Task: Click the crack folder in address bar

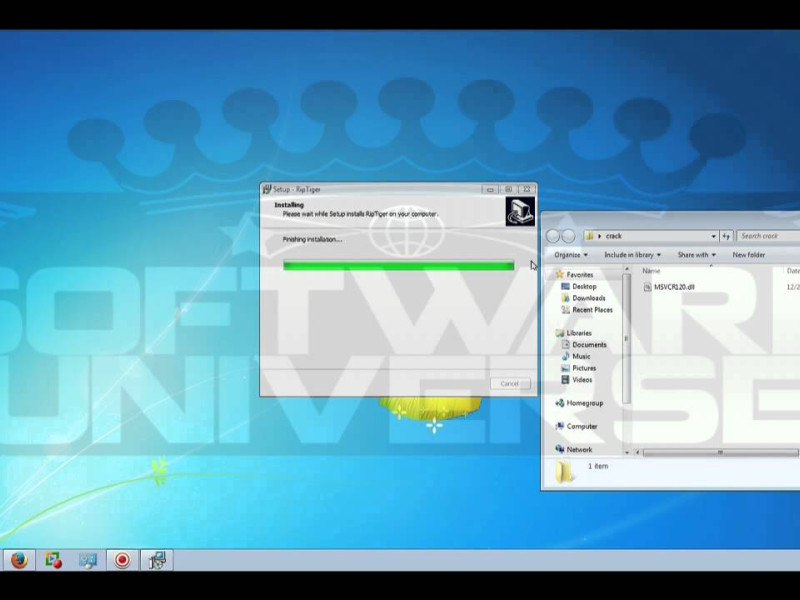Action: click(x=614, y=236)
